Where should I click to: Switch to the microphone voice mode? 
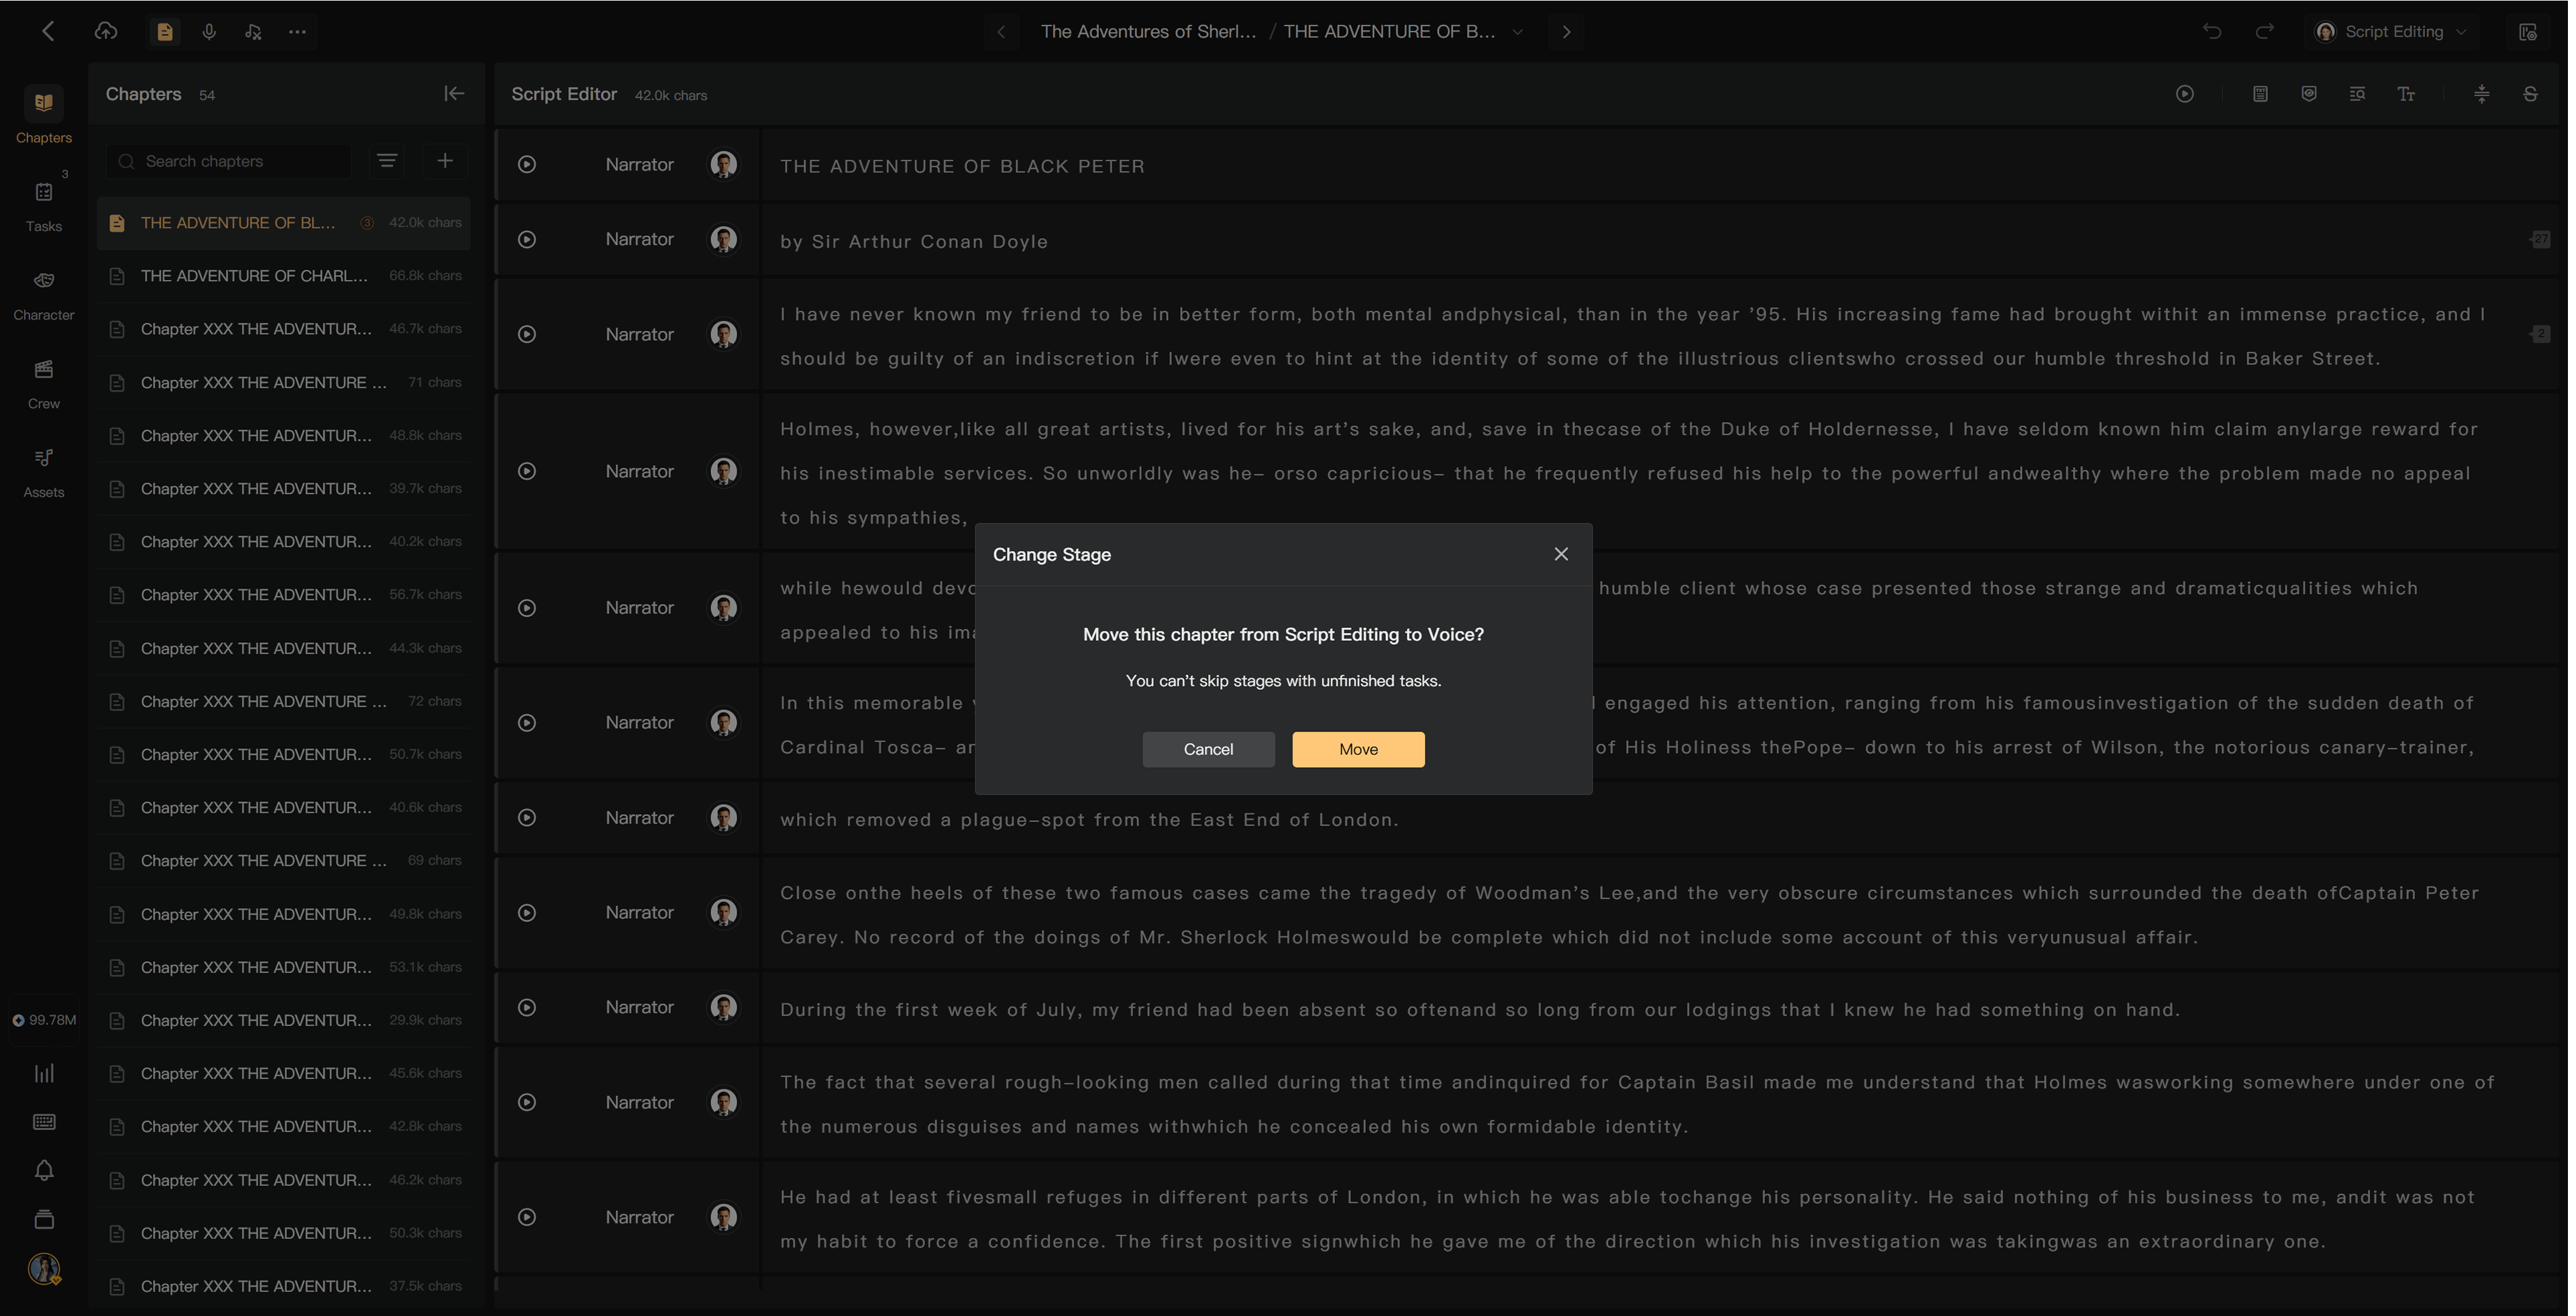[209, 32]
